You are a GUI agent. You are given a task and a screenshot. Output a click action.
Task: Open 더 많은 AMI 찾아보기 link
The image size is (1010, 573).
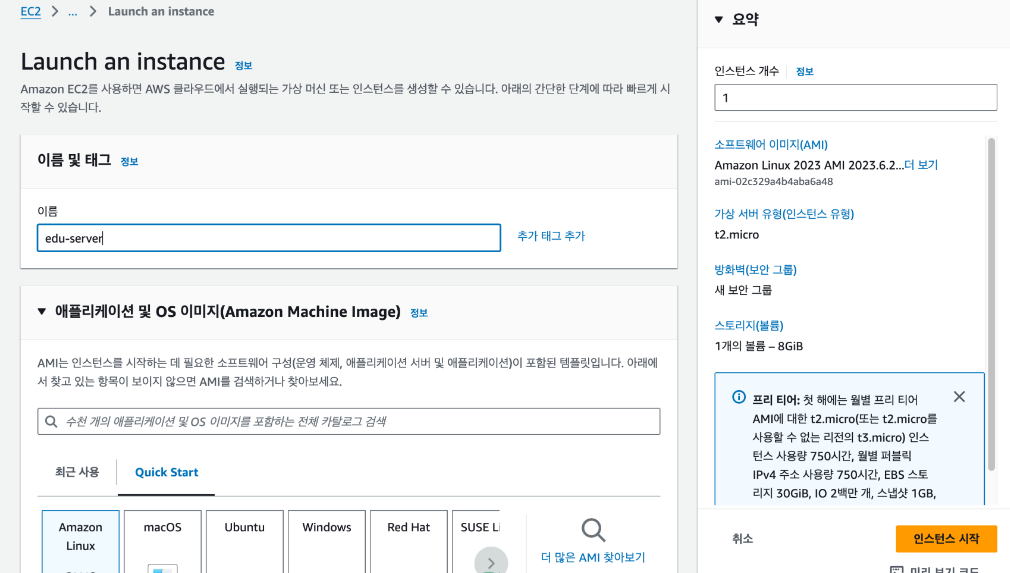pos(593,558)
